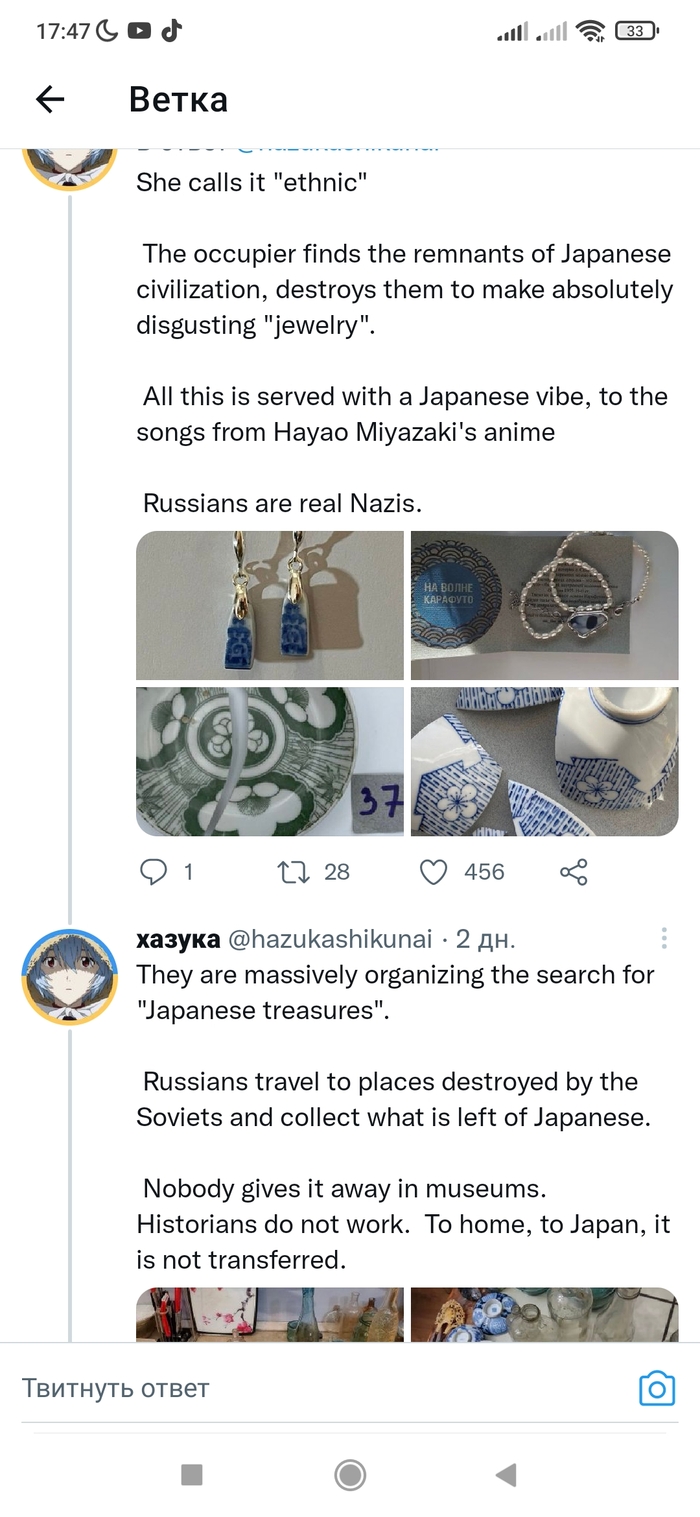700x1517 pixels.
Task: Open the pearl bracelet photo
Action: pos(544,606)
